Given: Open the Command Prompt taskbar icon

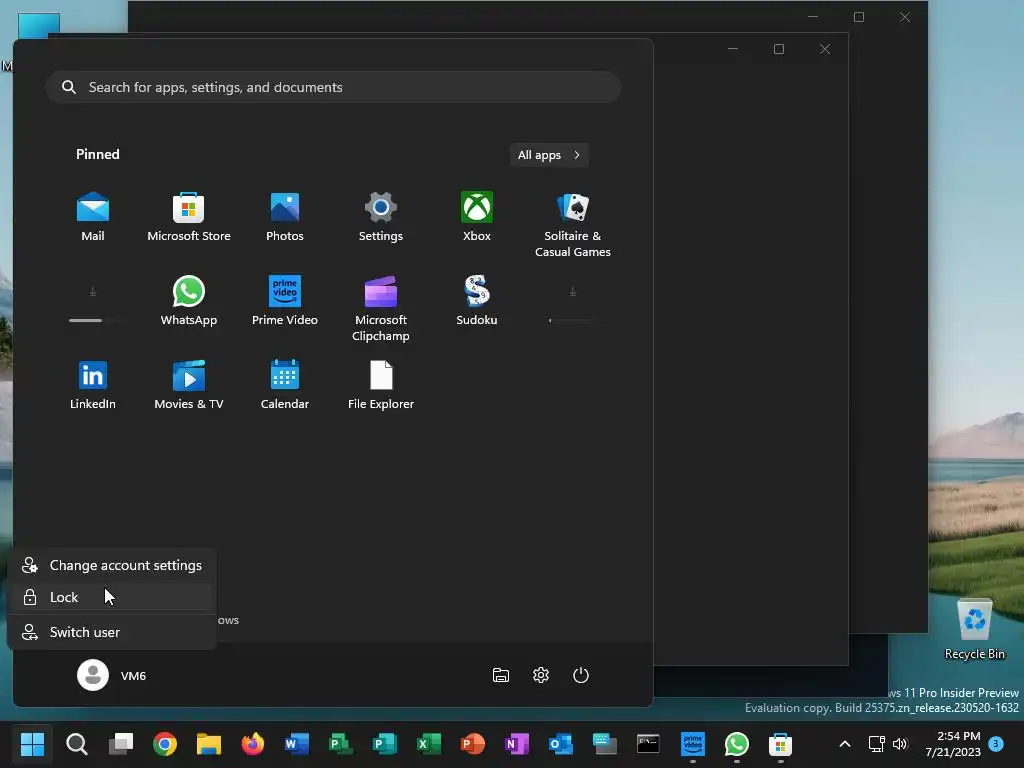Looking at the screenshot, I should click(648, 744).
